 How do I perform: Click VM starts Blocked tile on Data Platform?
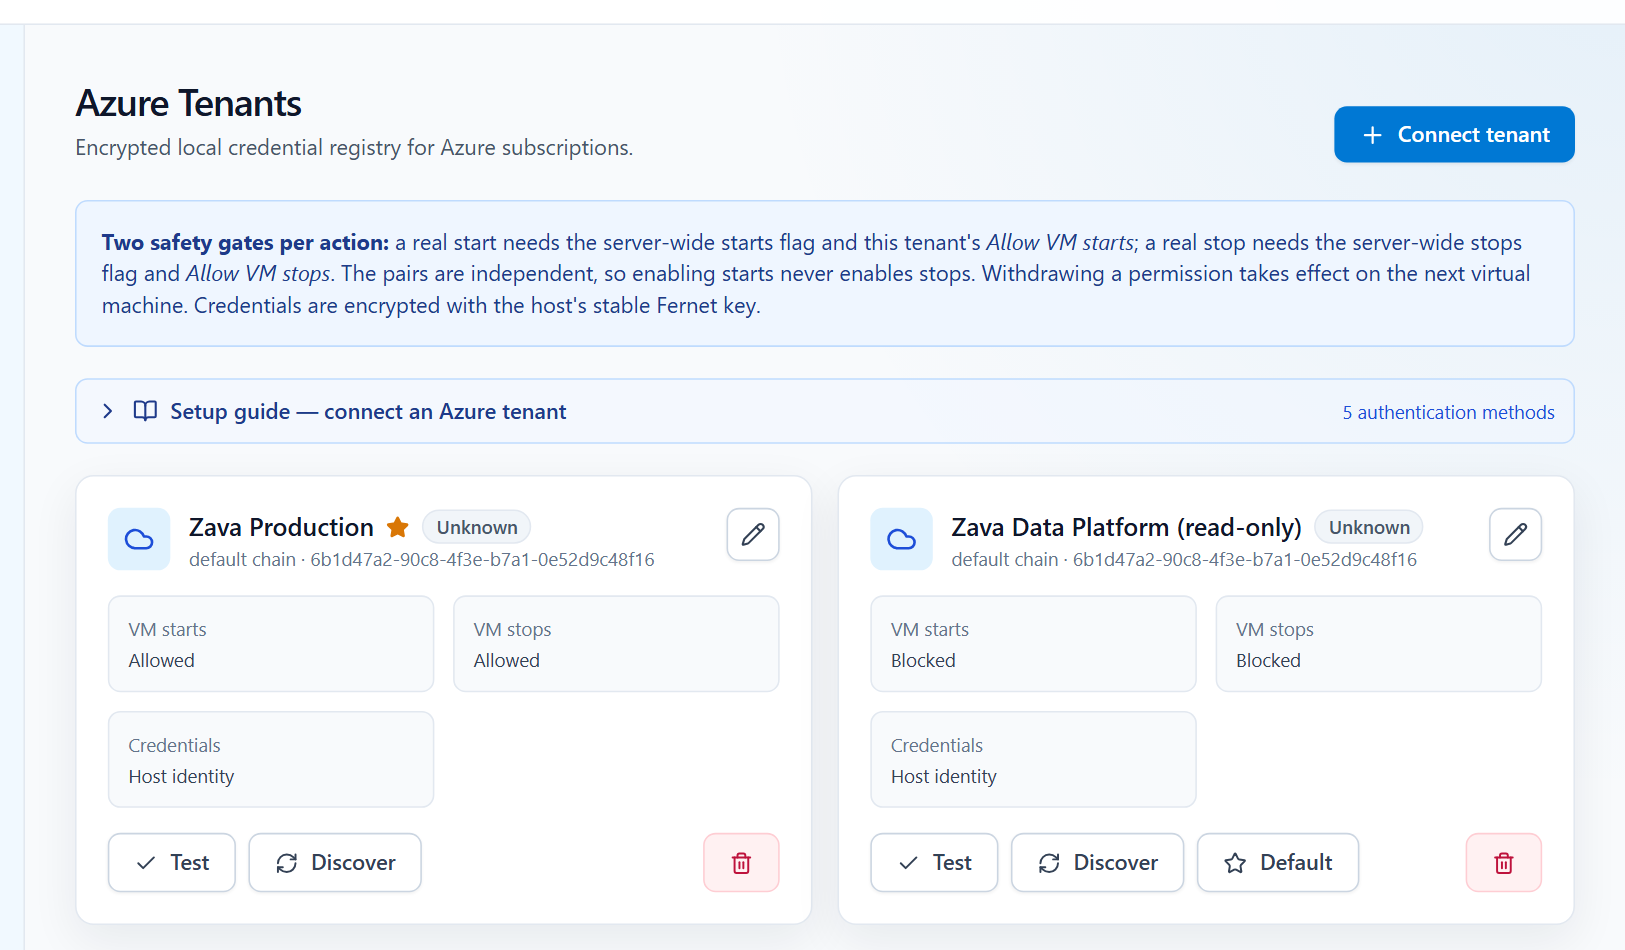(x=1033, y=644)
